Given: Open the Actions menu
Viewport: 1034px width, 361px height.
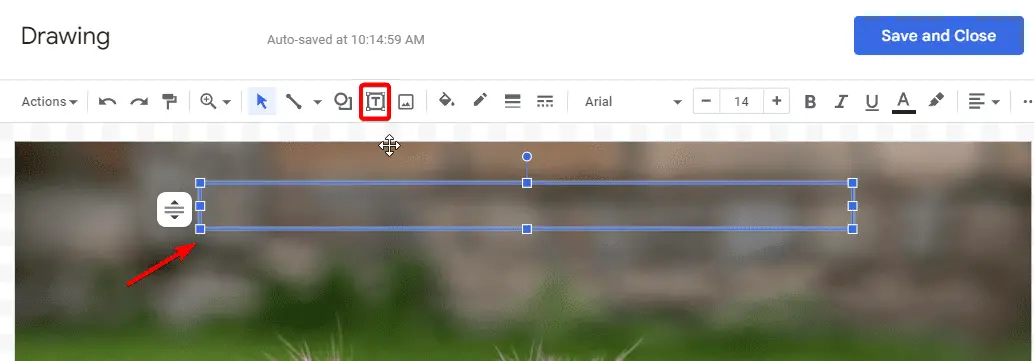Looking at the screenshot, I should (x=49, y=102).
